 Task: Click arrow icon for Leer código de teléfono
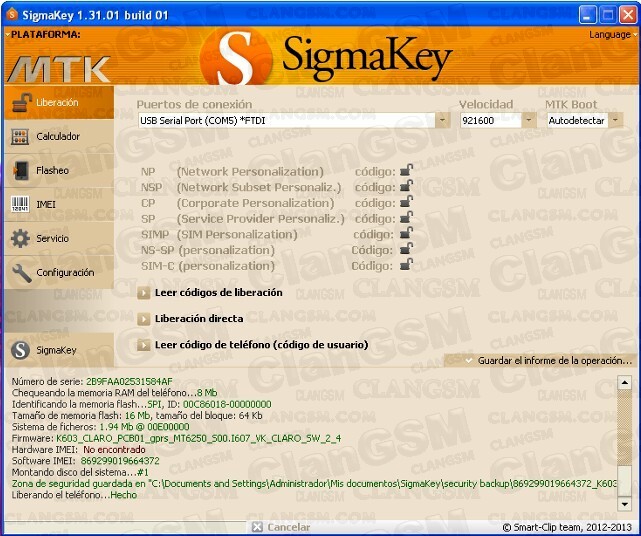coord(143,345)
